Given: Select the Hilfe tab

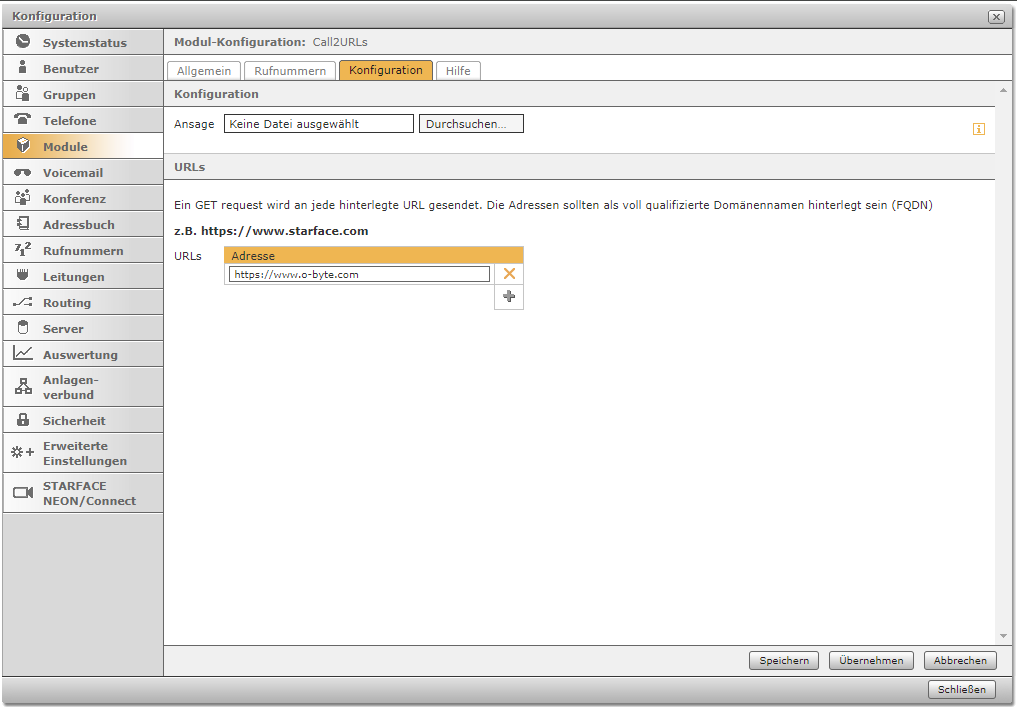Looking at the screenshot, I should pos(458,70).
